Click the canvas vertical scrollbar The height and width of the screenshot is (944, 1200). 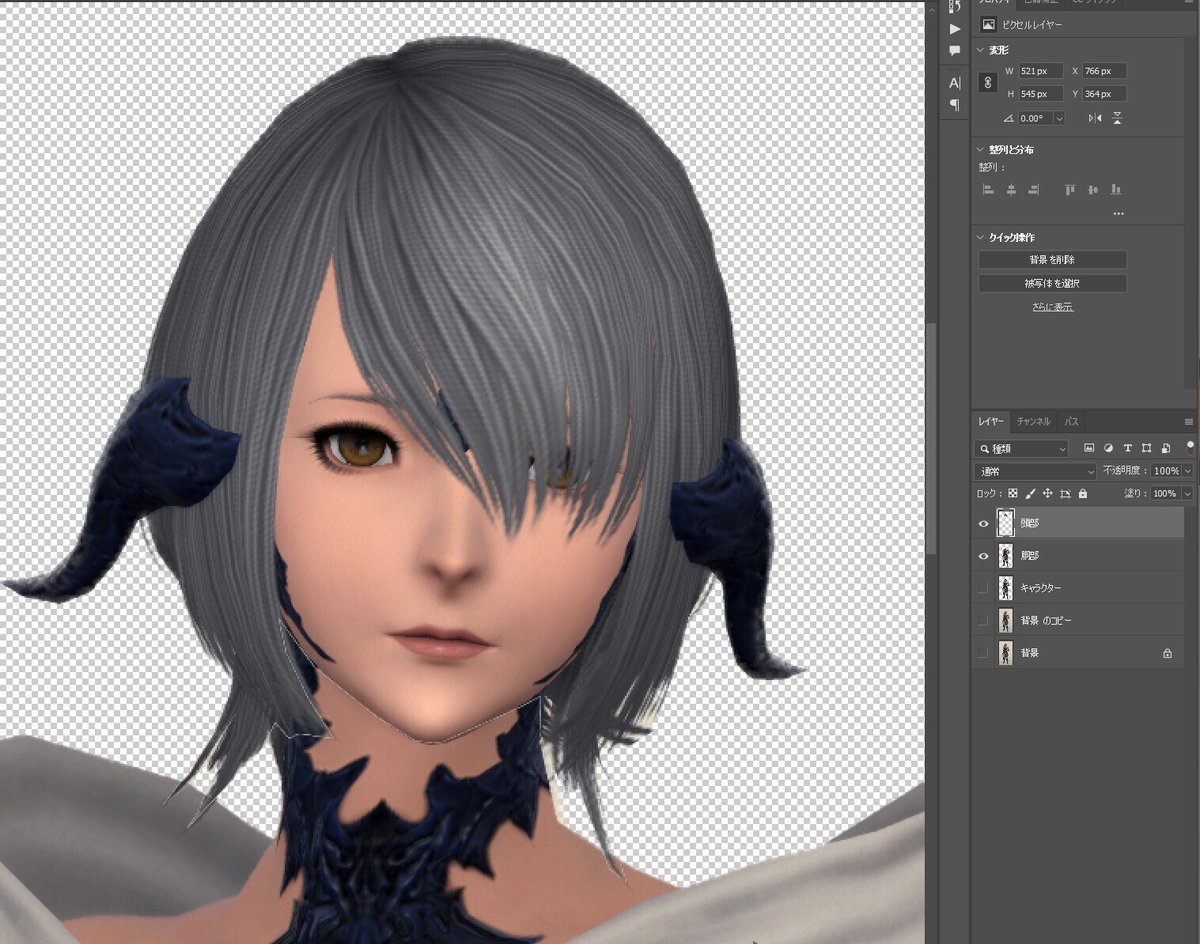(932, 440)
